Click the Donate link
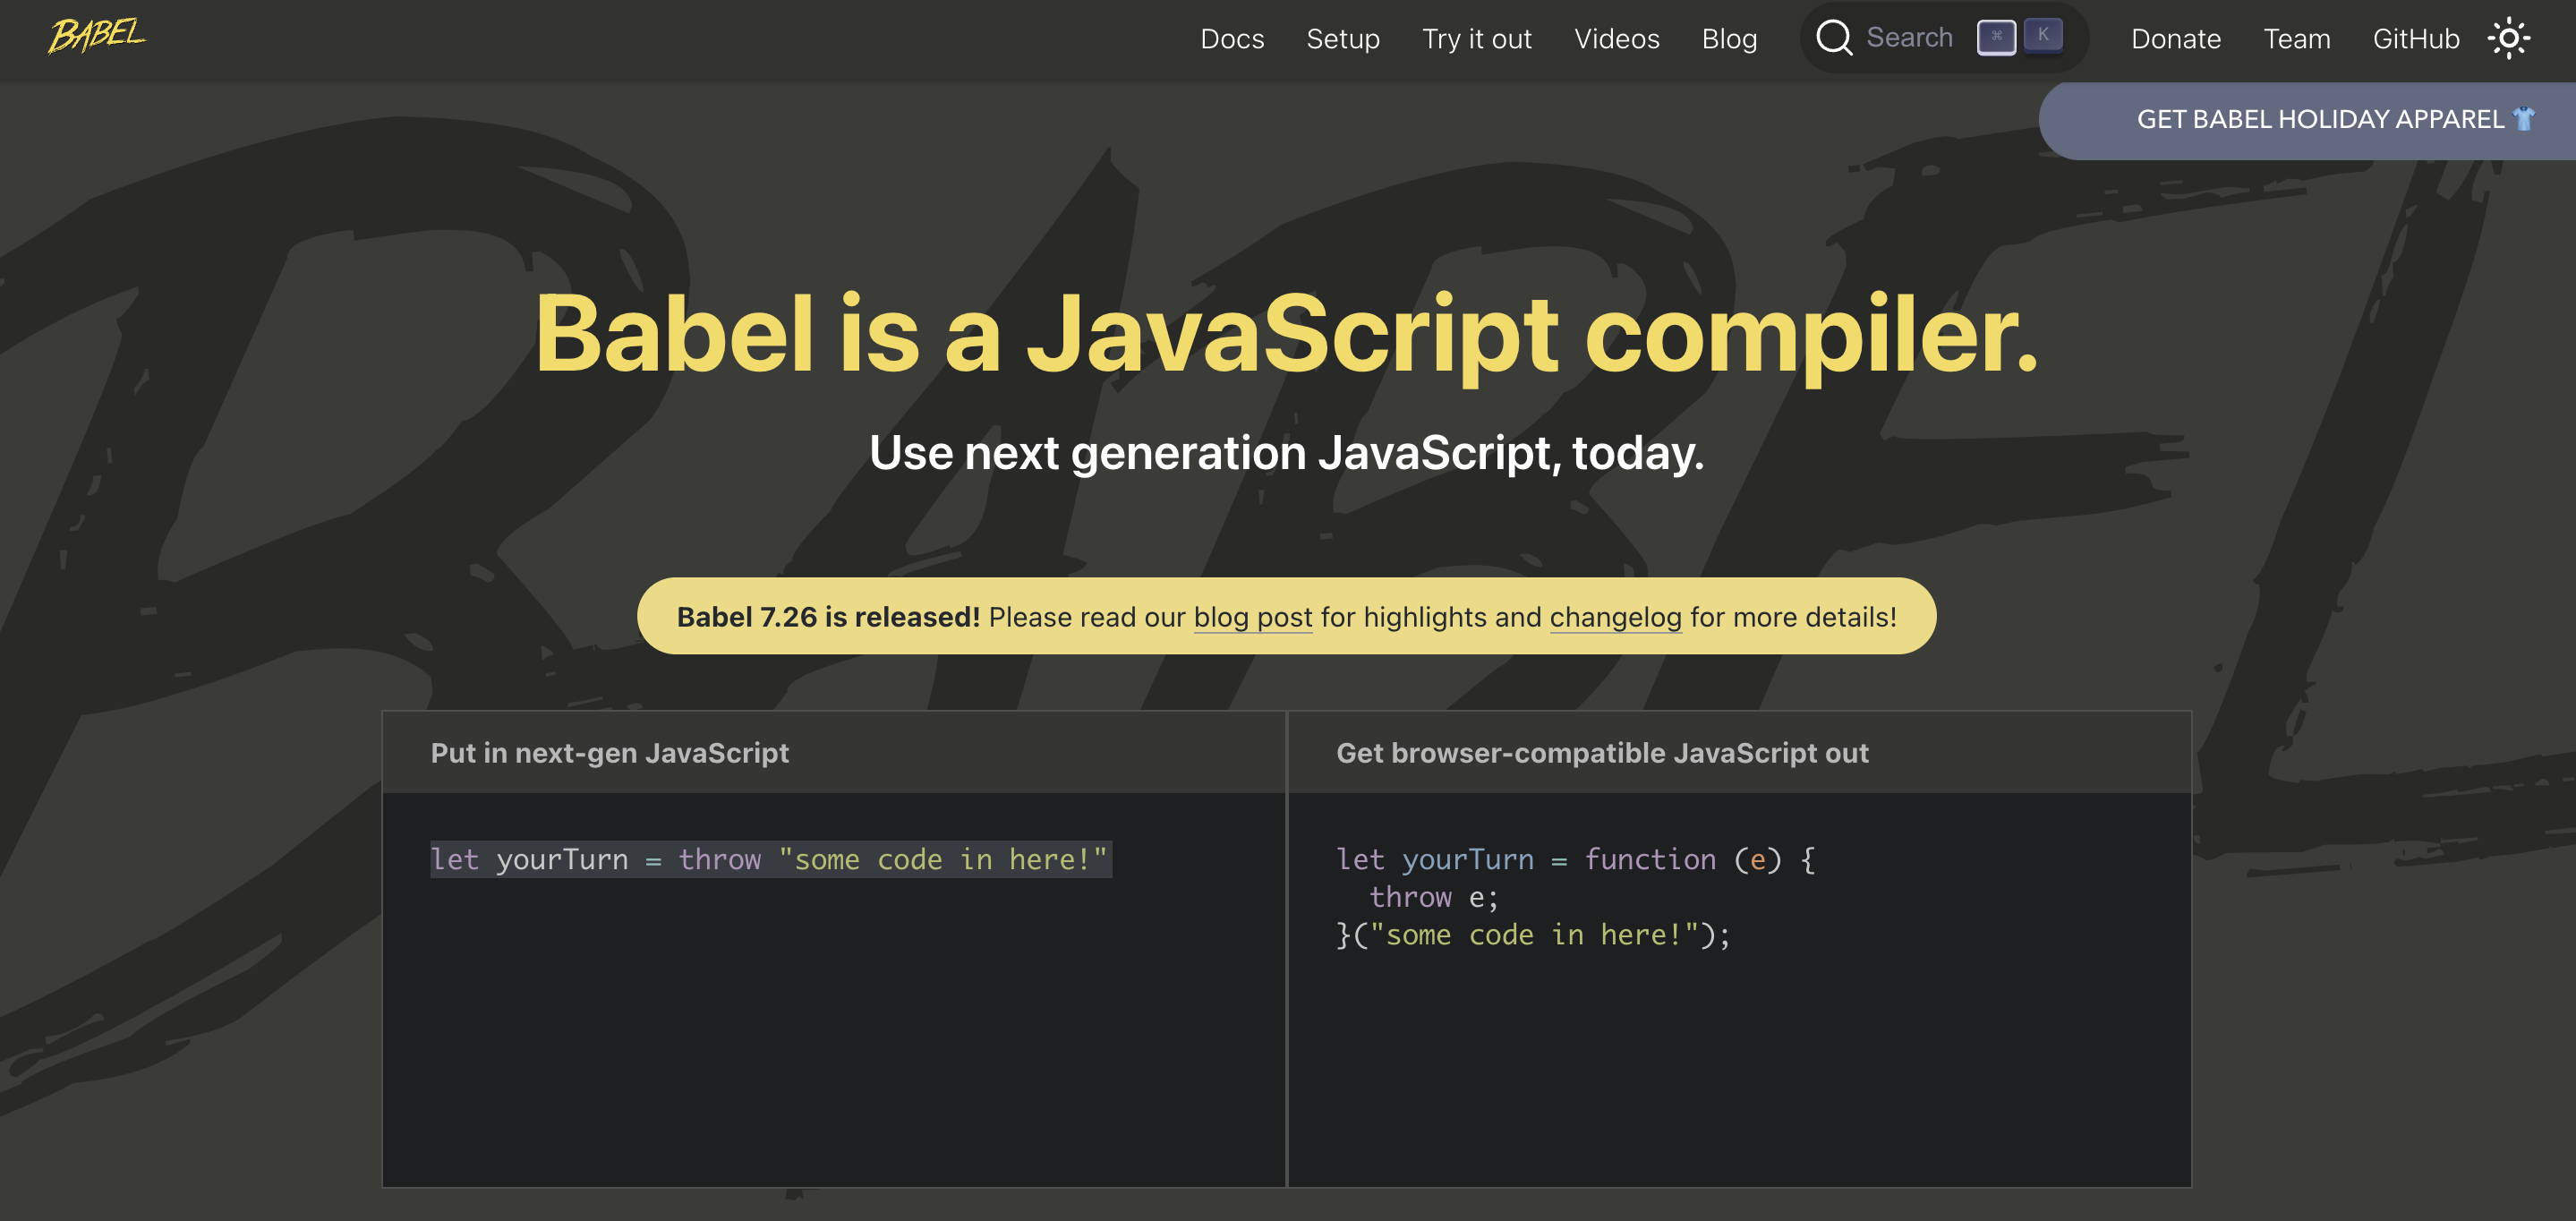 tap(2175, 39)
